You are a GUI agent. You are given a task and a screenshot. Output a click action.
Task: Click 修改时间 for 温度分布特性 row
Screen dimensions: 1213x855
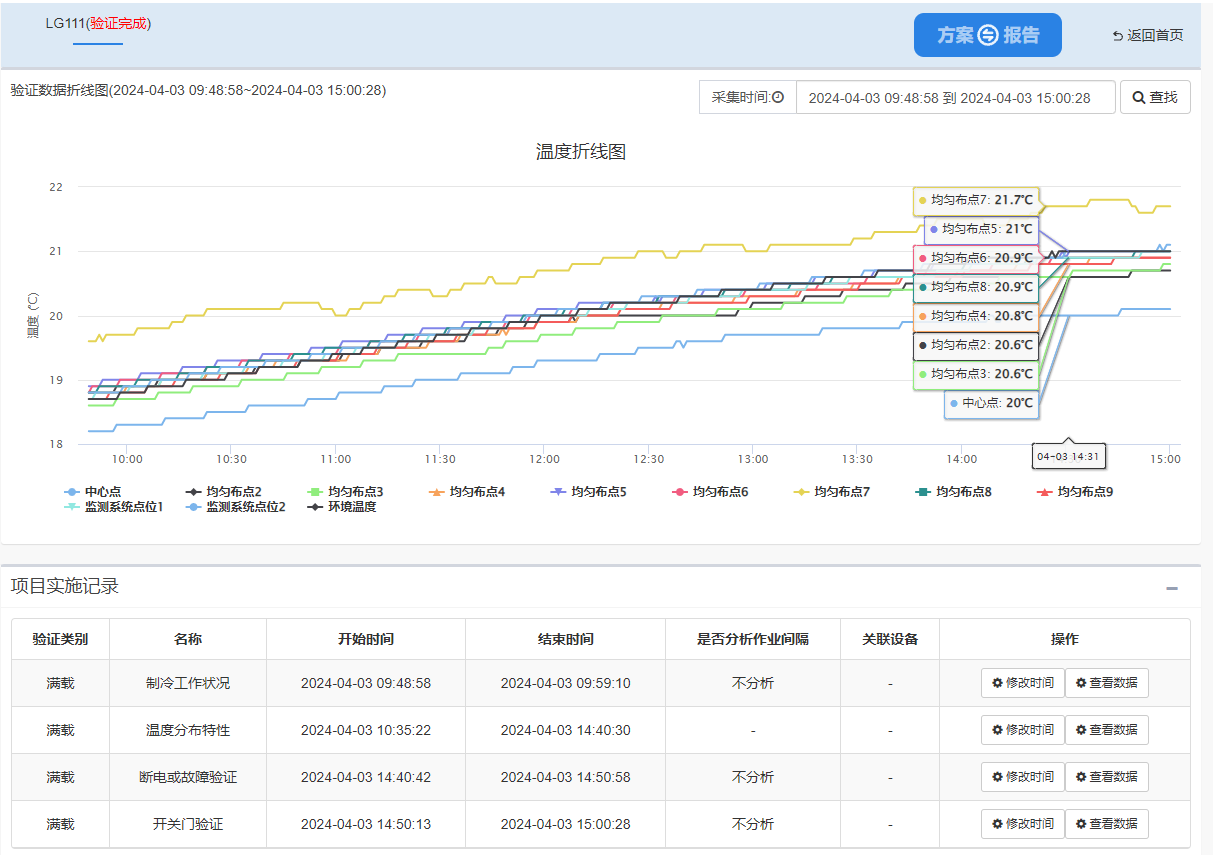(1022, 730)
